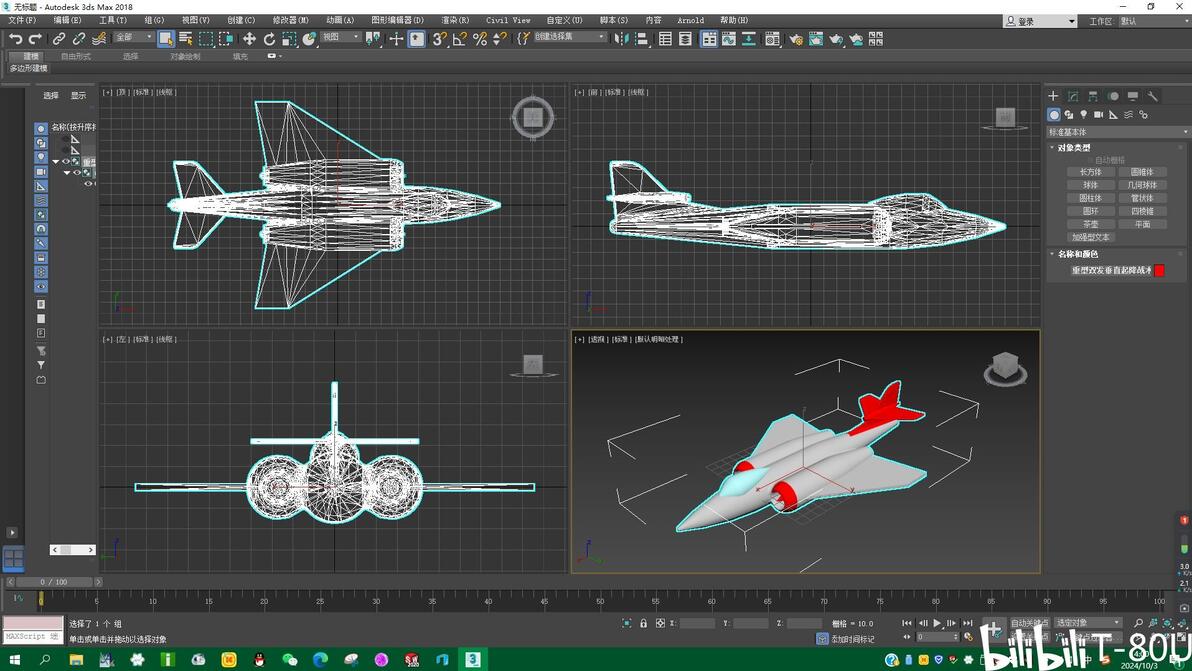This screenshot has height=671, width=1192.
Task: Open Select by Name list
Action: (x=185, y=39)
